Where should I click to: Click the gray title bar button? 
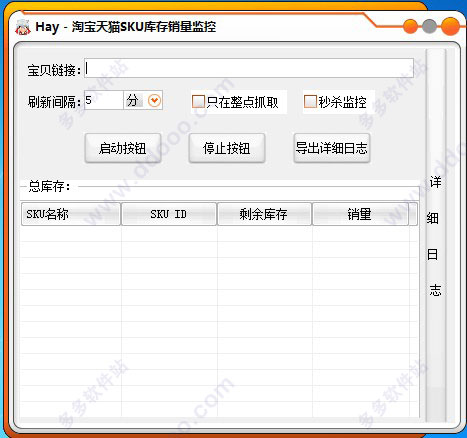(429, 26)
